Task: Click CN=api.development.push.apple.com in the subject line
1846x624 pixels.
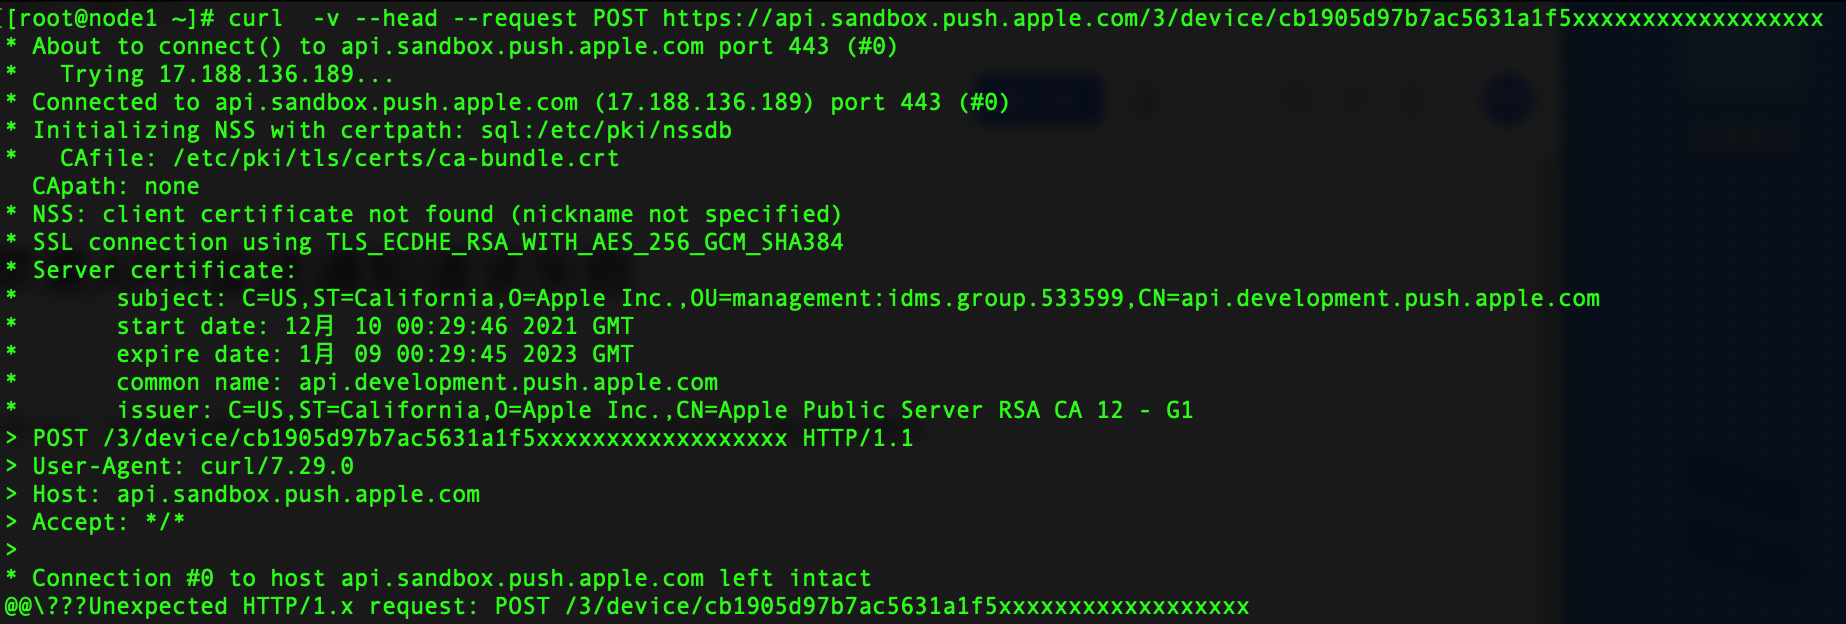Action: tap(1369, 299)
